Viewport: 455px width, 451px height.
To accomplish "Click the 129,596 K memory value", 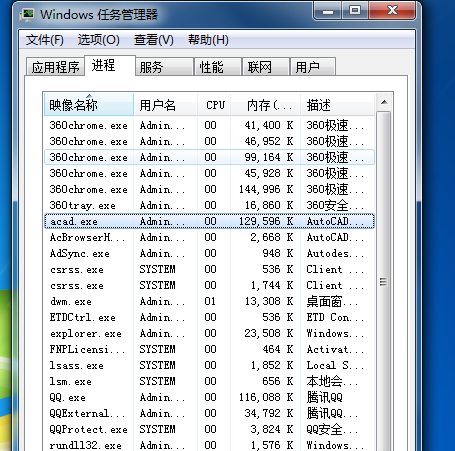I will pos(266,221).
